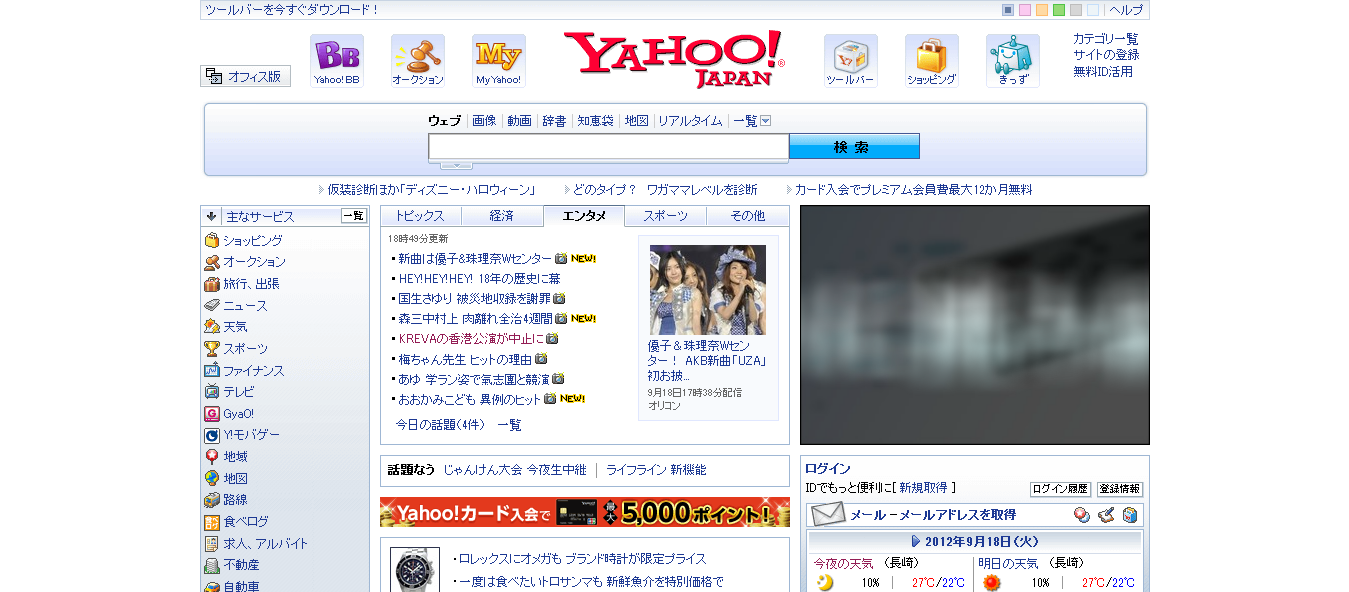Select the pink theme color swatch
This screenshot has height=592, width=1349.
[1025, 10]
